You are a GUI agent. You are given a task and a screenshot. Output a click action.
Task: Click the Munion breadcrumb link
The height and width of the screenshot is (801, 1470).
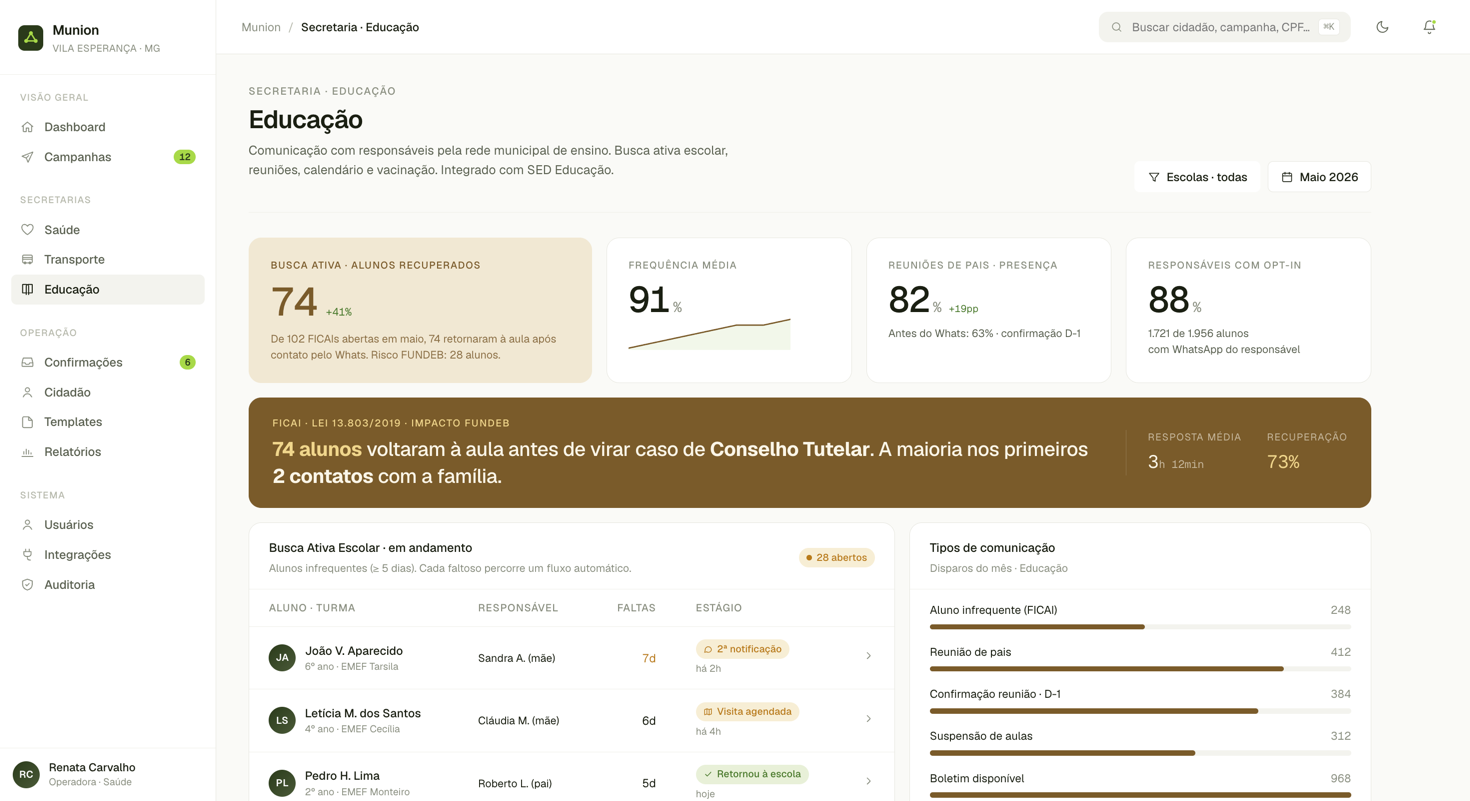click(x=261, y=27)
